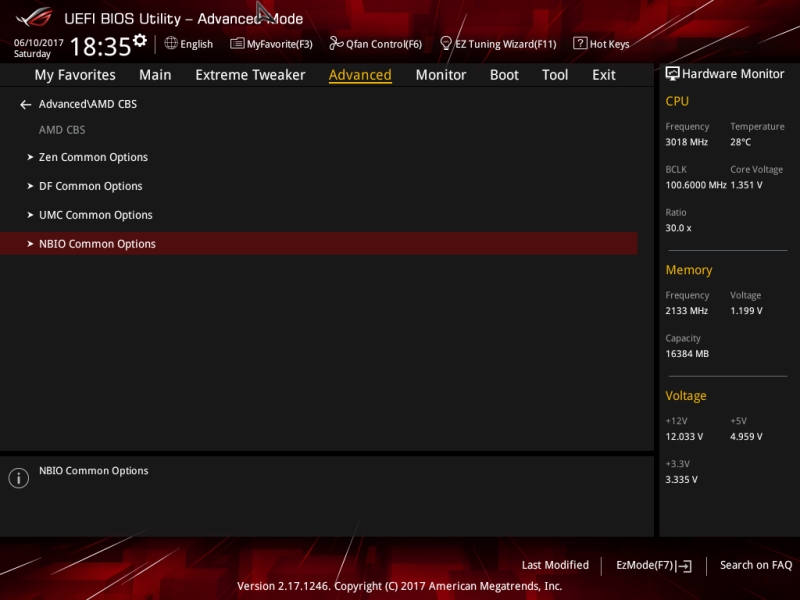The height and width of the screenshot is (600, 800).
Task: Click the Voltage section heading
Action: click(686, 396)
